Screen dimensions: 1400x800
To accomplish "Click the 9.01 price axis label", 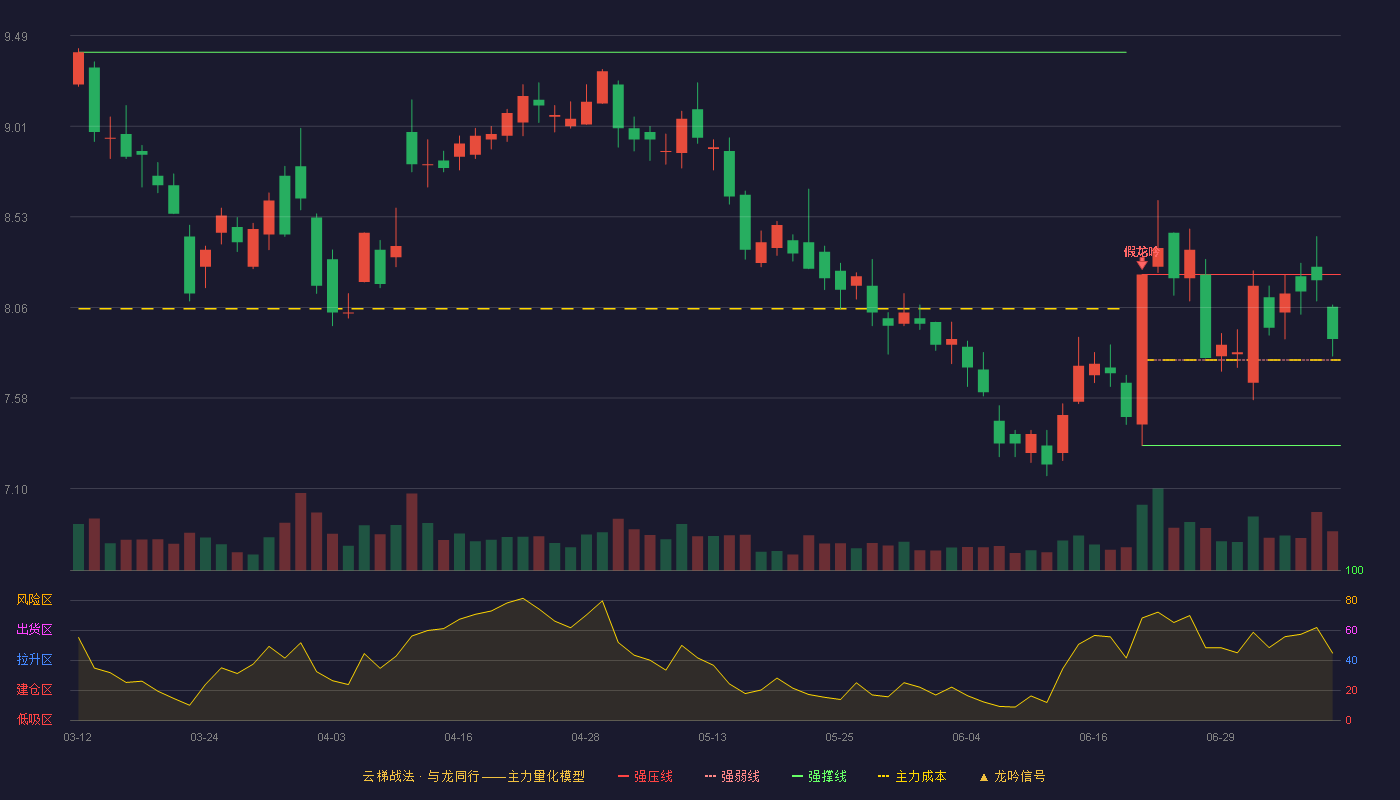I will click(16, 127).
